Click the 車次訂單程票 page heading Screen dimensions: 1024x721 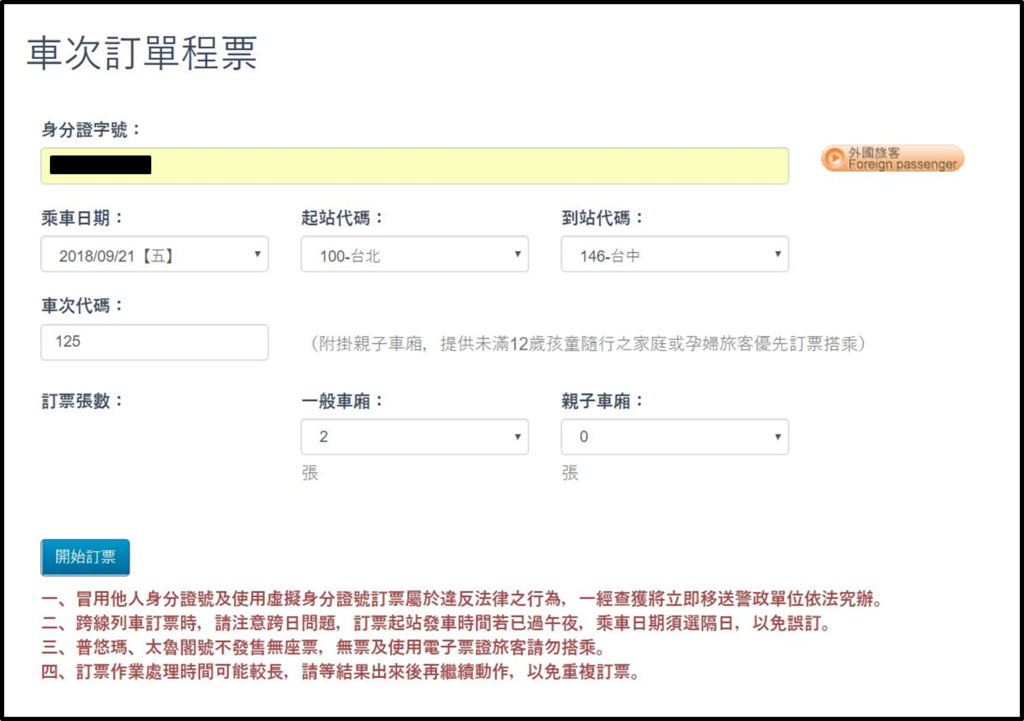[142, 53]
